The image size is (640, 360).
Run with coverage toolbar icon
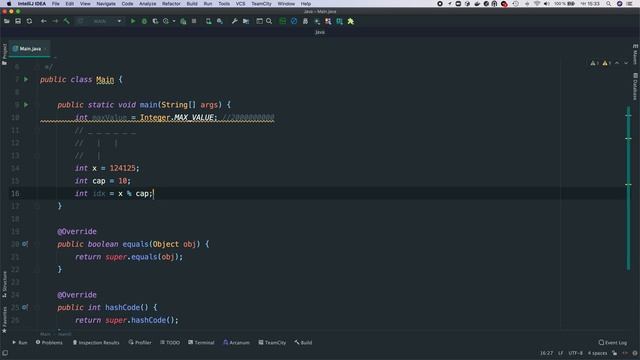[x=155, y=21]
